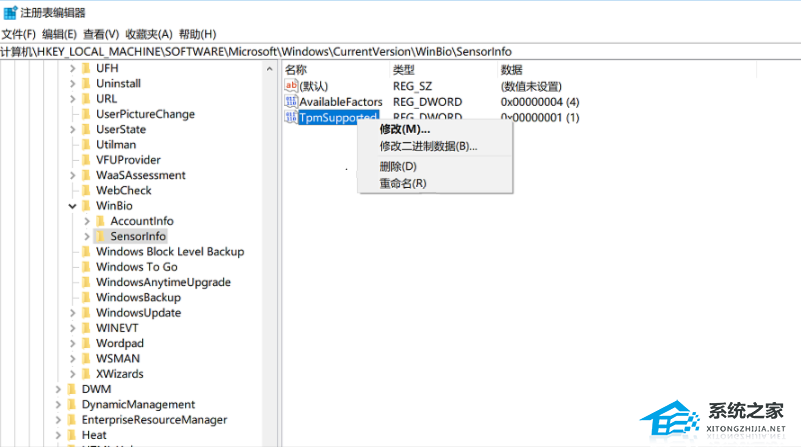Click the WindowsUpdate folder icon
This screenshot has height=447, width=801.
pos(86,313)
